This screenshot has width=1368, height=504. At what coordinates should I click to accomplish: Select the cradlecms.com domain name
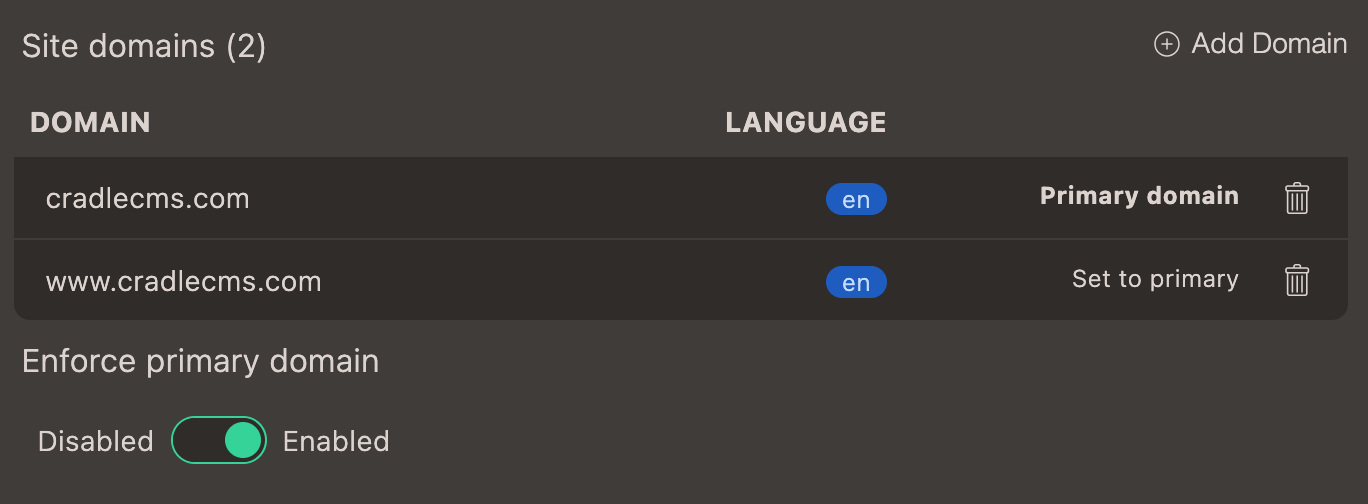(x=147, y=199)
